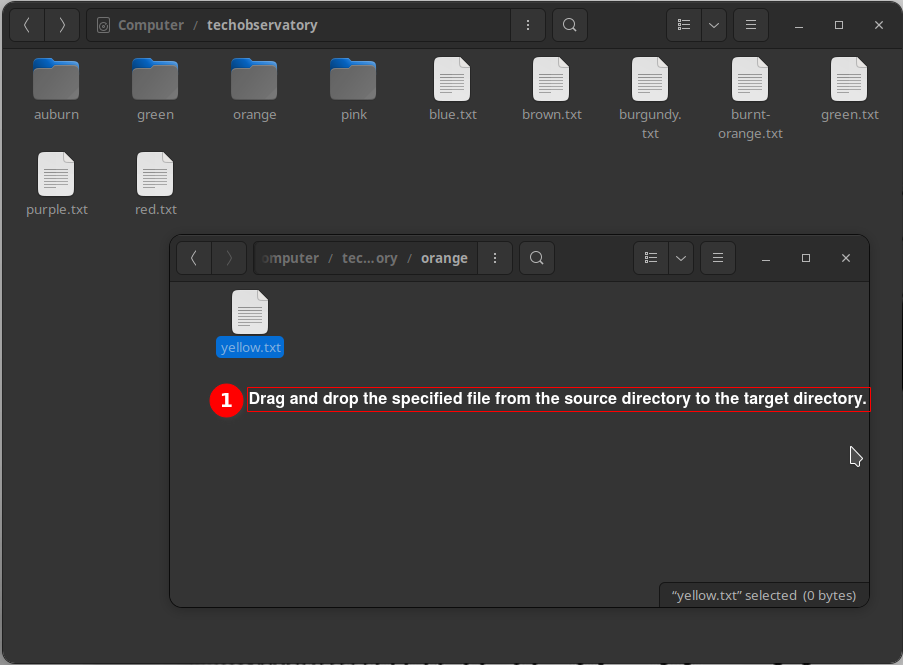Open the main window hamburger menu
903x665 pixels.
(750, 24)
